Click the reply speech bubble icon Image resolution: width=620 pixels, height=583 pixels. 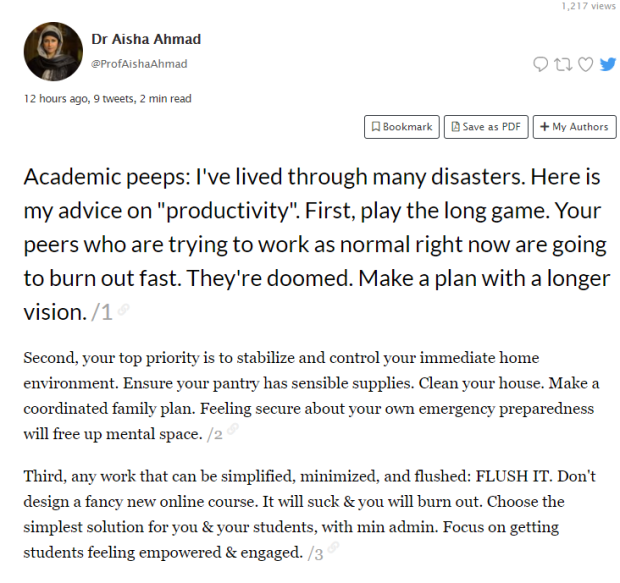pos(541,64)
